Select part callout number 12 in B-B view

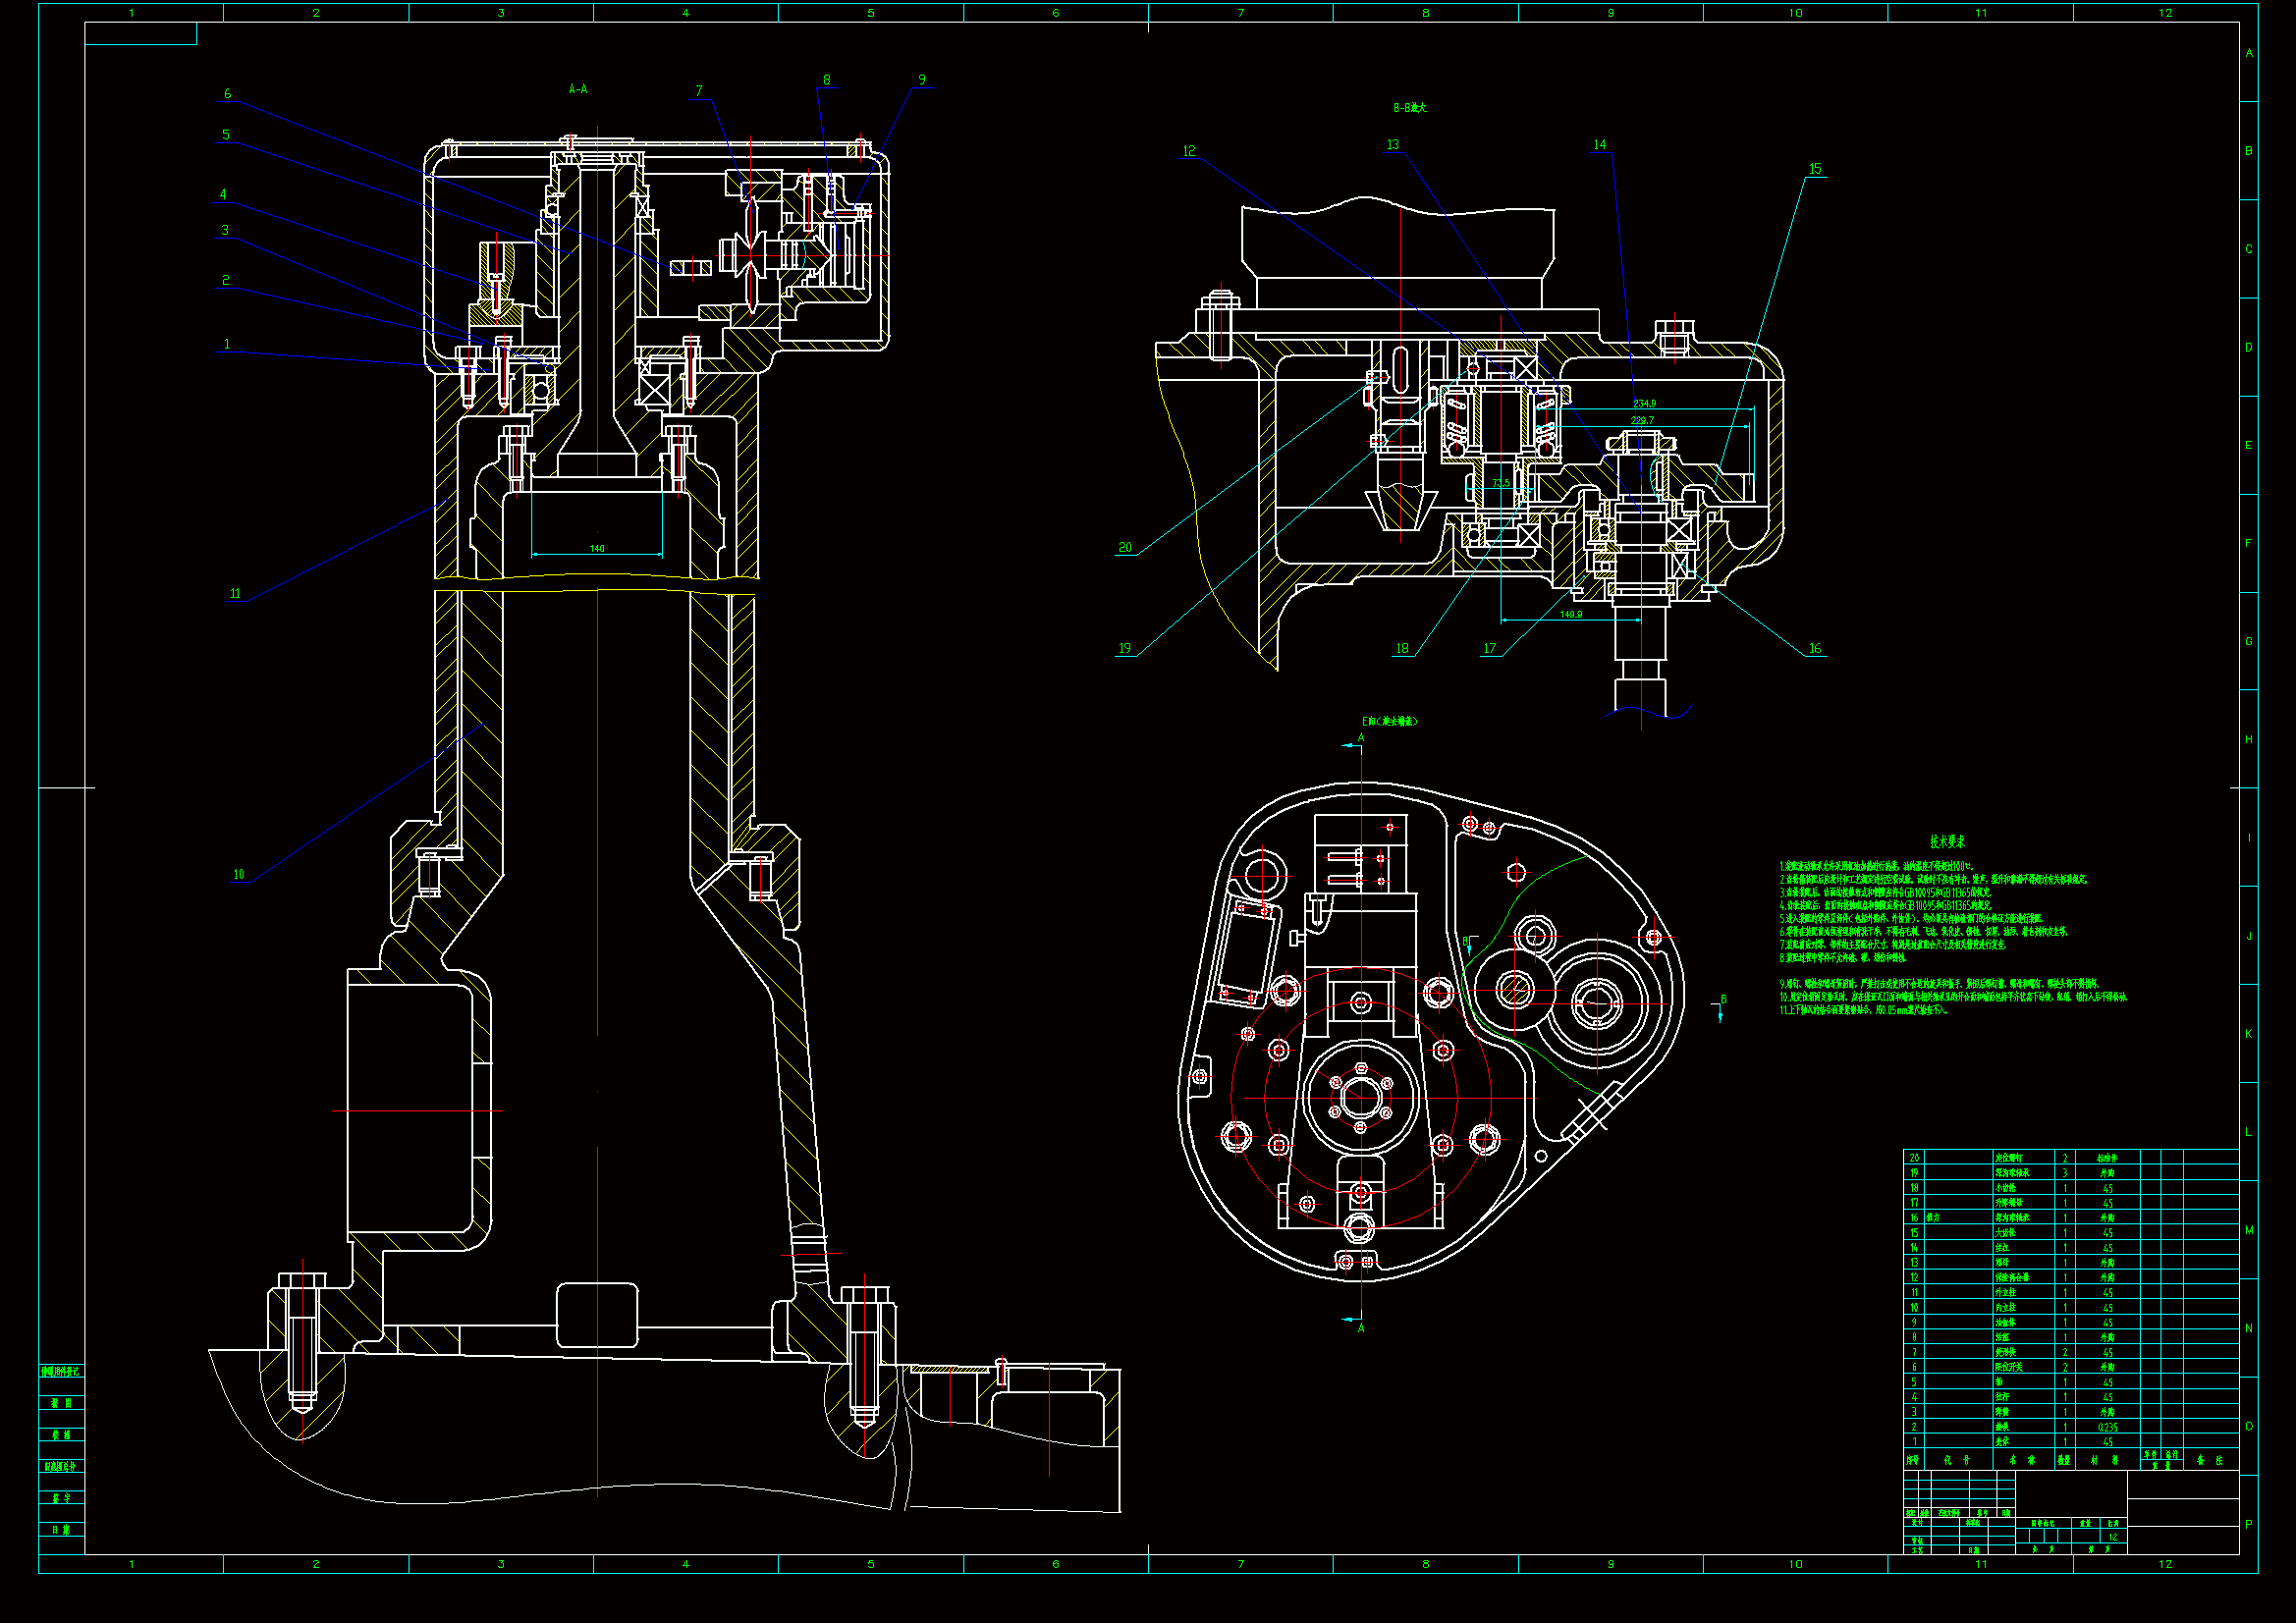[1189, 152]
